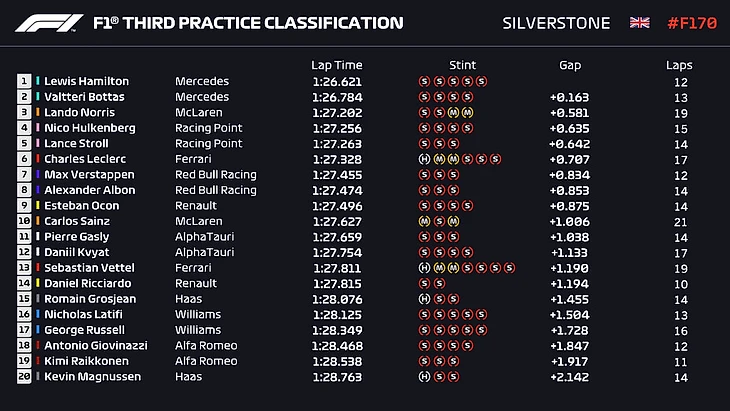
Task: Click the British flag icon next to Silverstone
Action: click(637, 23)
